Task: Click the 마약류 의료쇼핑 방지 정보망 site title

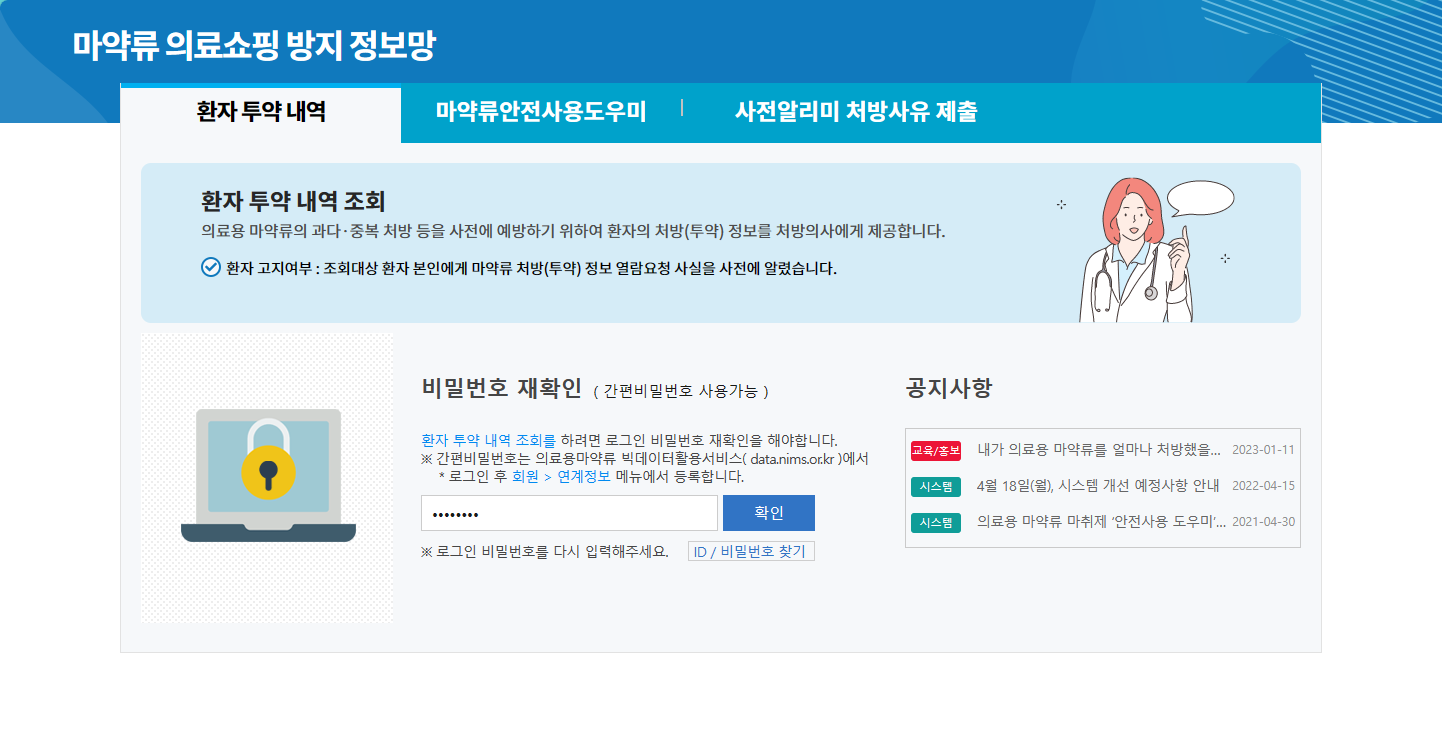Action: (254, 46)
